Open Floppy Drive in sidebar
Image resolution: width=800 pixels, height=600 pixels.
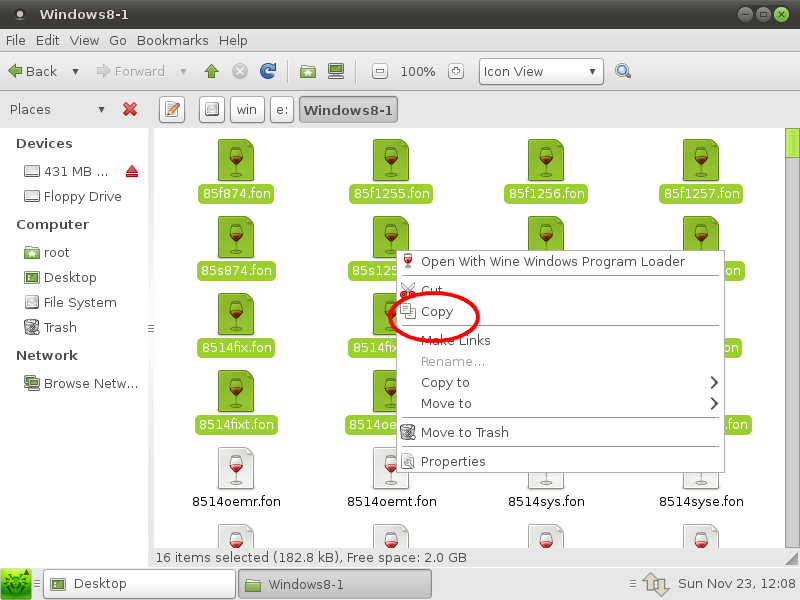pyautogui.click(x=73, y=196)
